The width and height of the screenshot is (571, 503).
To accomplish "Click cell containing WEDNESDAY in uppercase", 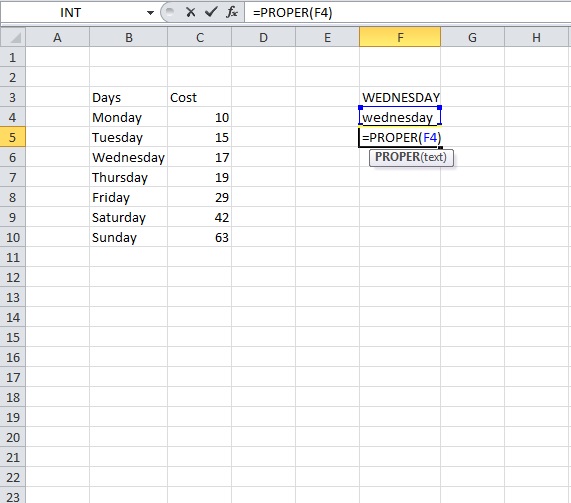I will [400, 97].
